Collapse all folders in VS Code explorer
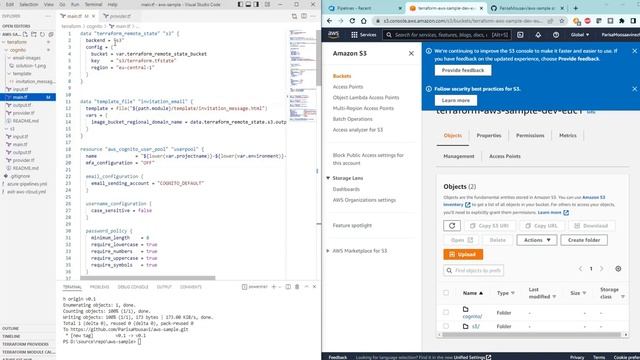This screenshot has width=640, height=360. [51, 34]
